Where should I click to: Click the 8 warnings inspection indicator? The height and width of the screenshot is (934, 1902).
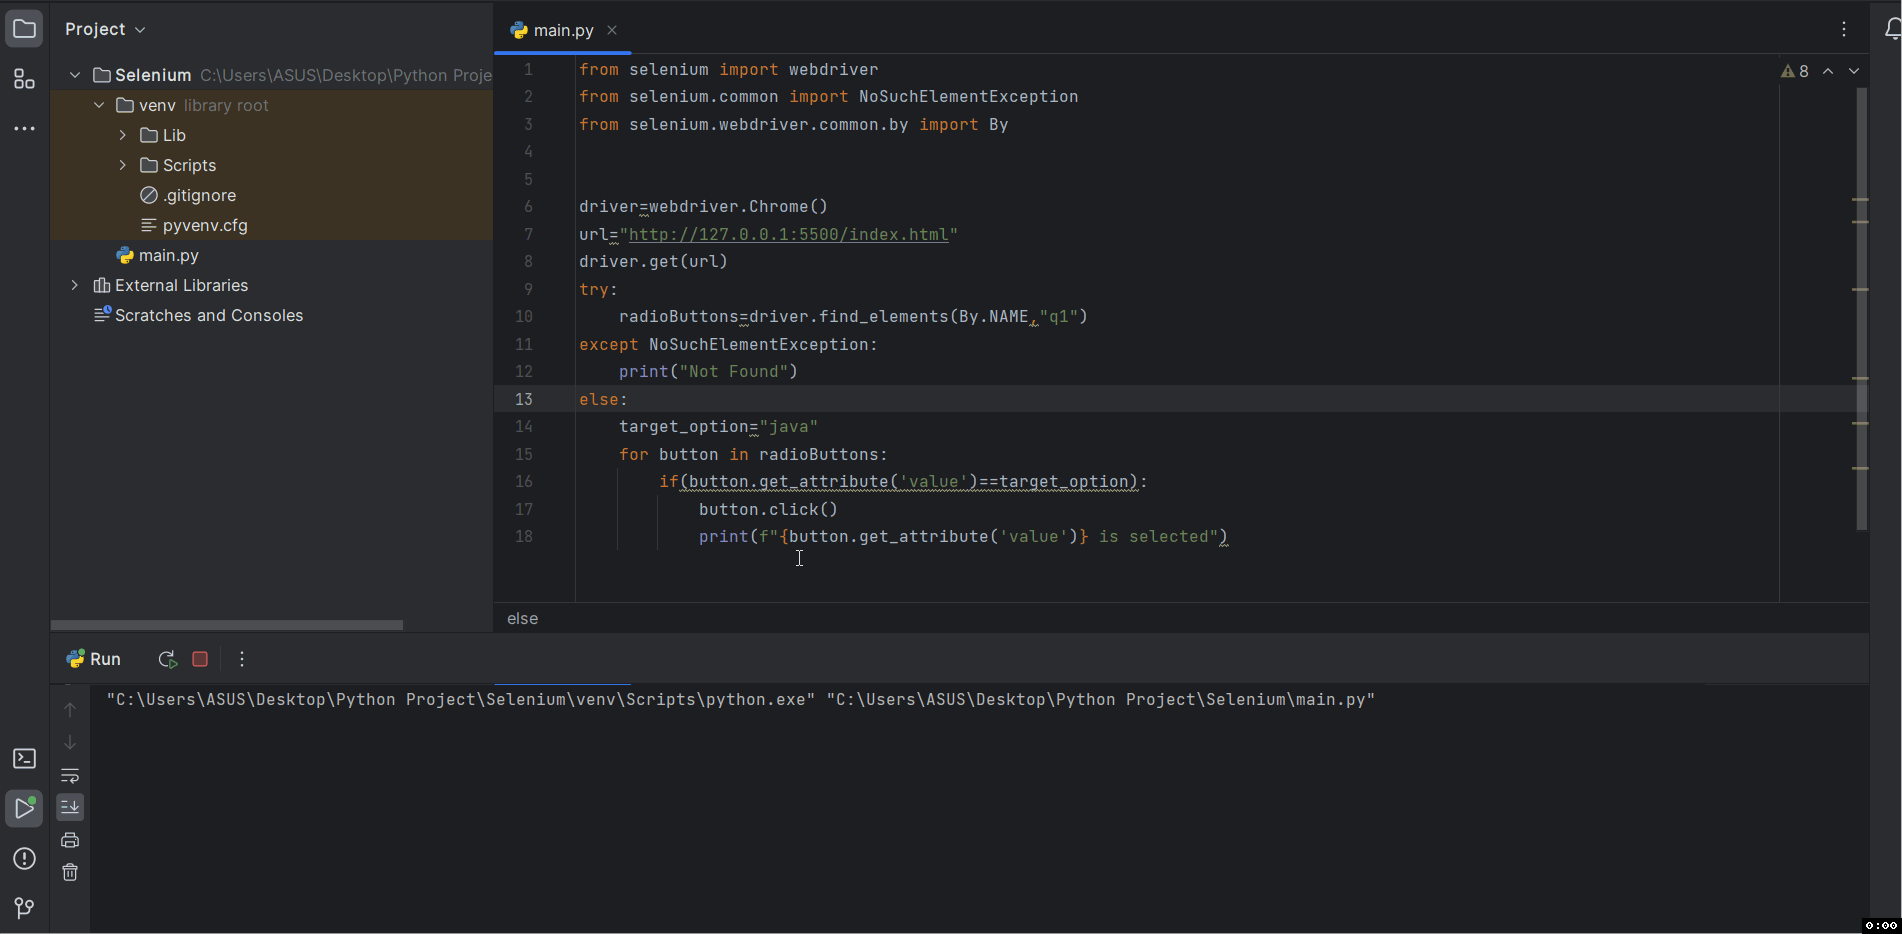pyautogui.click(x=1795, y=71)
